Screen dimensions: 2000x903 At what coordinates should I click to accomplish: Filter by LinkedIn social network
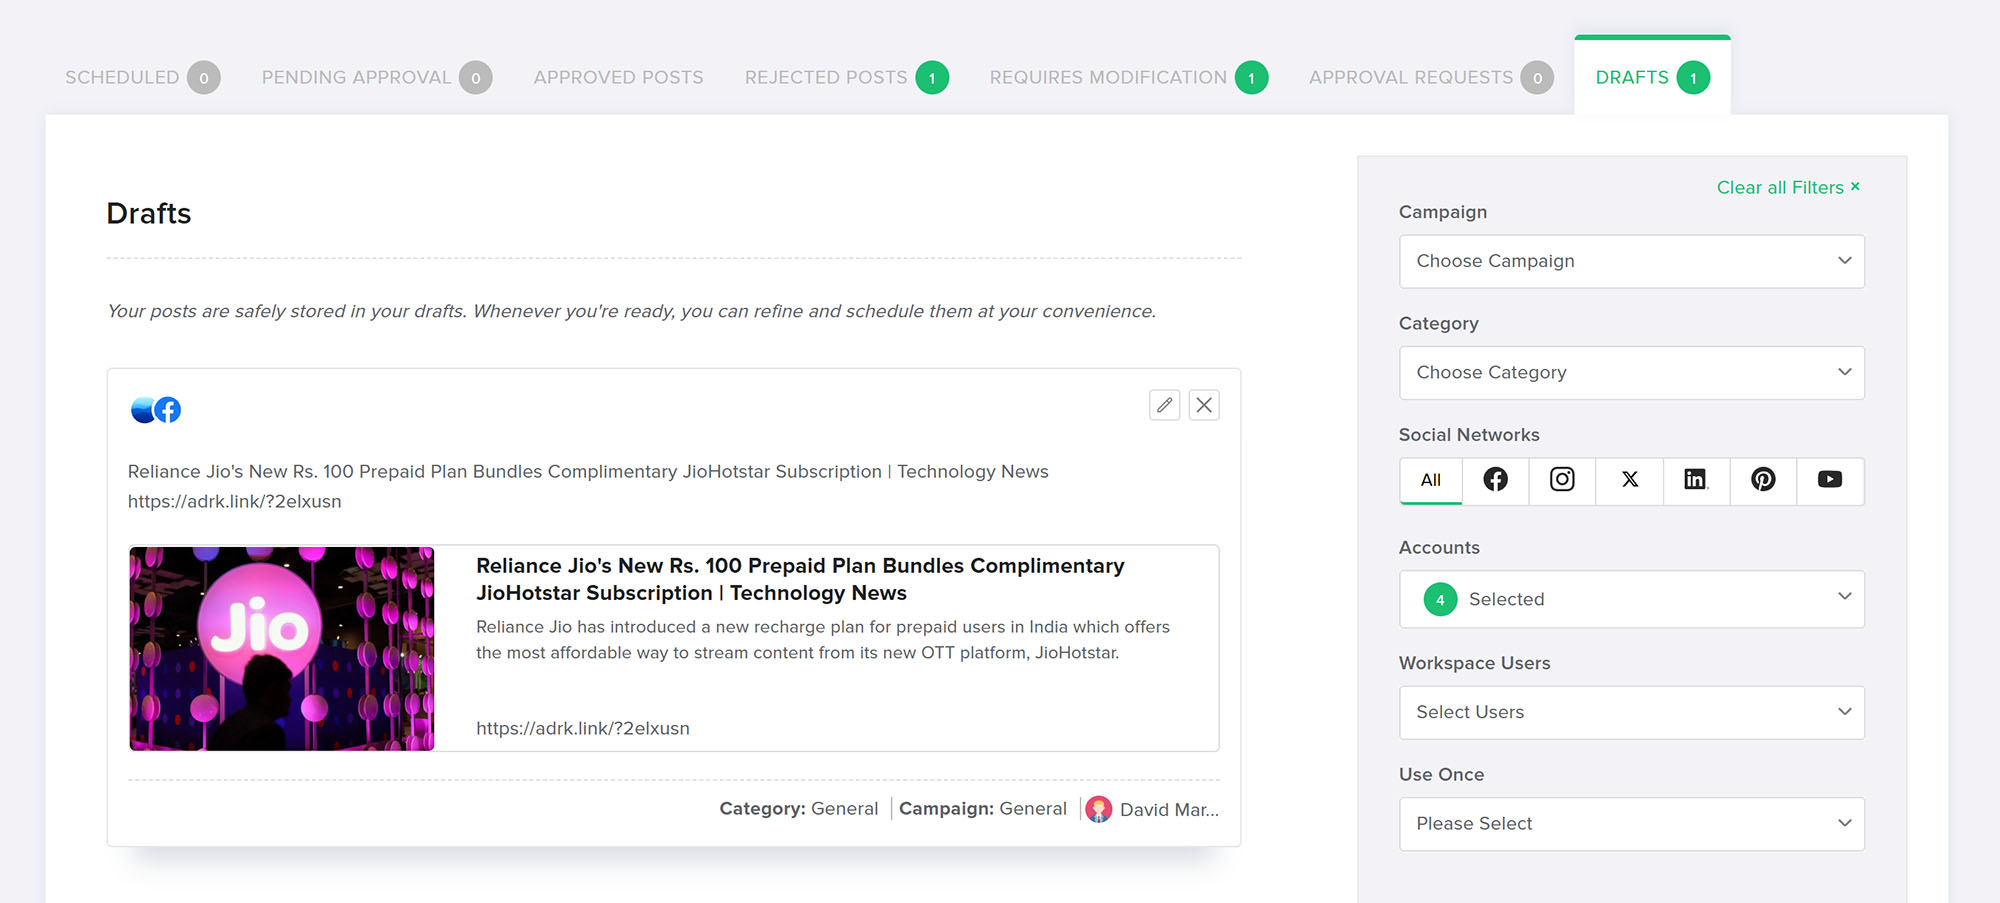[x=1696, y=480]
